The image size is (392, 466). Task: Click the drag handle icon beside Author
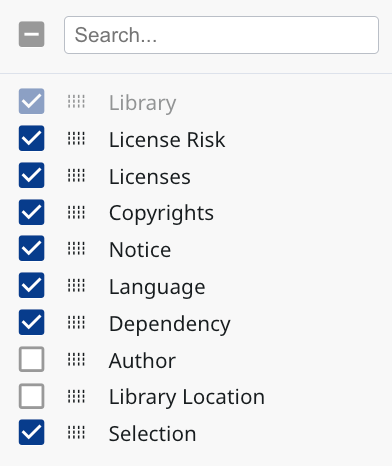pos(76,359)
